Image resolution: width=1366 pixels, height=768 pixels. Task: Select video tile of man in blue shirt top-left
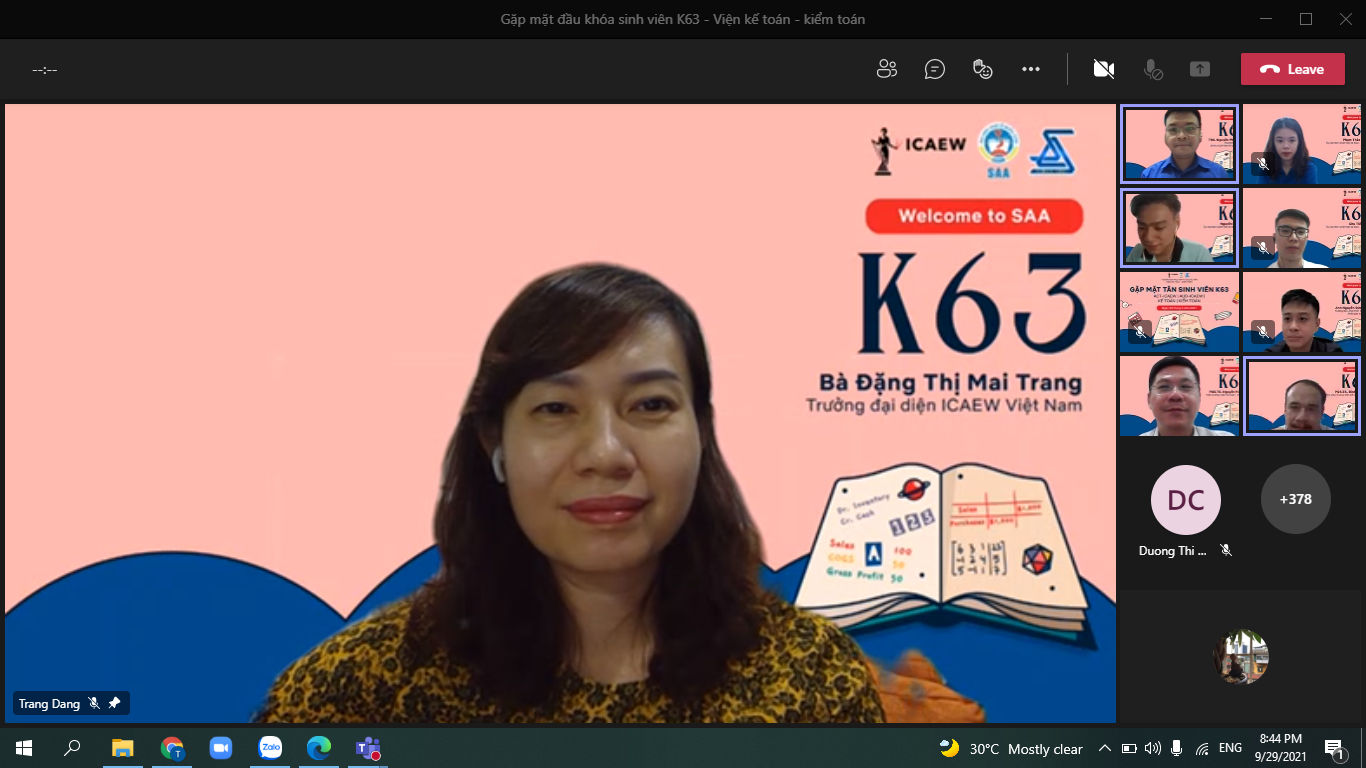pos(1180,144)
